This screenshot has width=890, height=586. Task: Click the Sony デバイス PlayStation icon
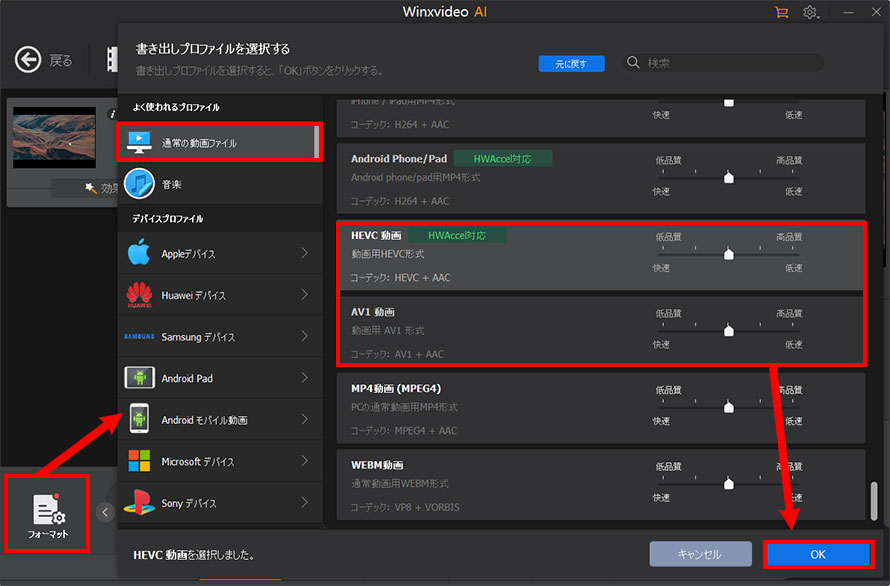click(x=139, y=503)
